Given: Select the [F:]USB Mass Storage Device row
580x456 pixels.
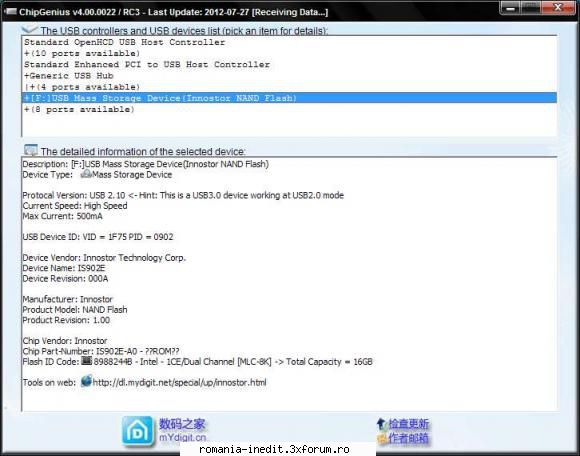Looking at the screenshot, I should click(289, 98).
